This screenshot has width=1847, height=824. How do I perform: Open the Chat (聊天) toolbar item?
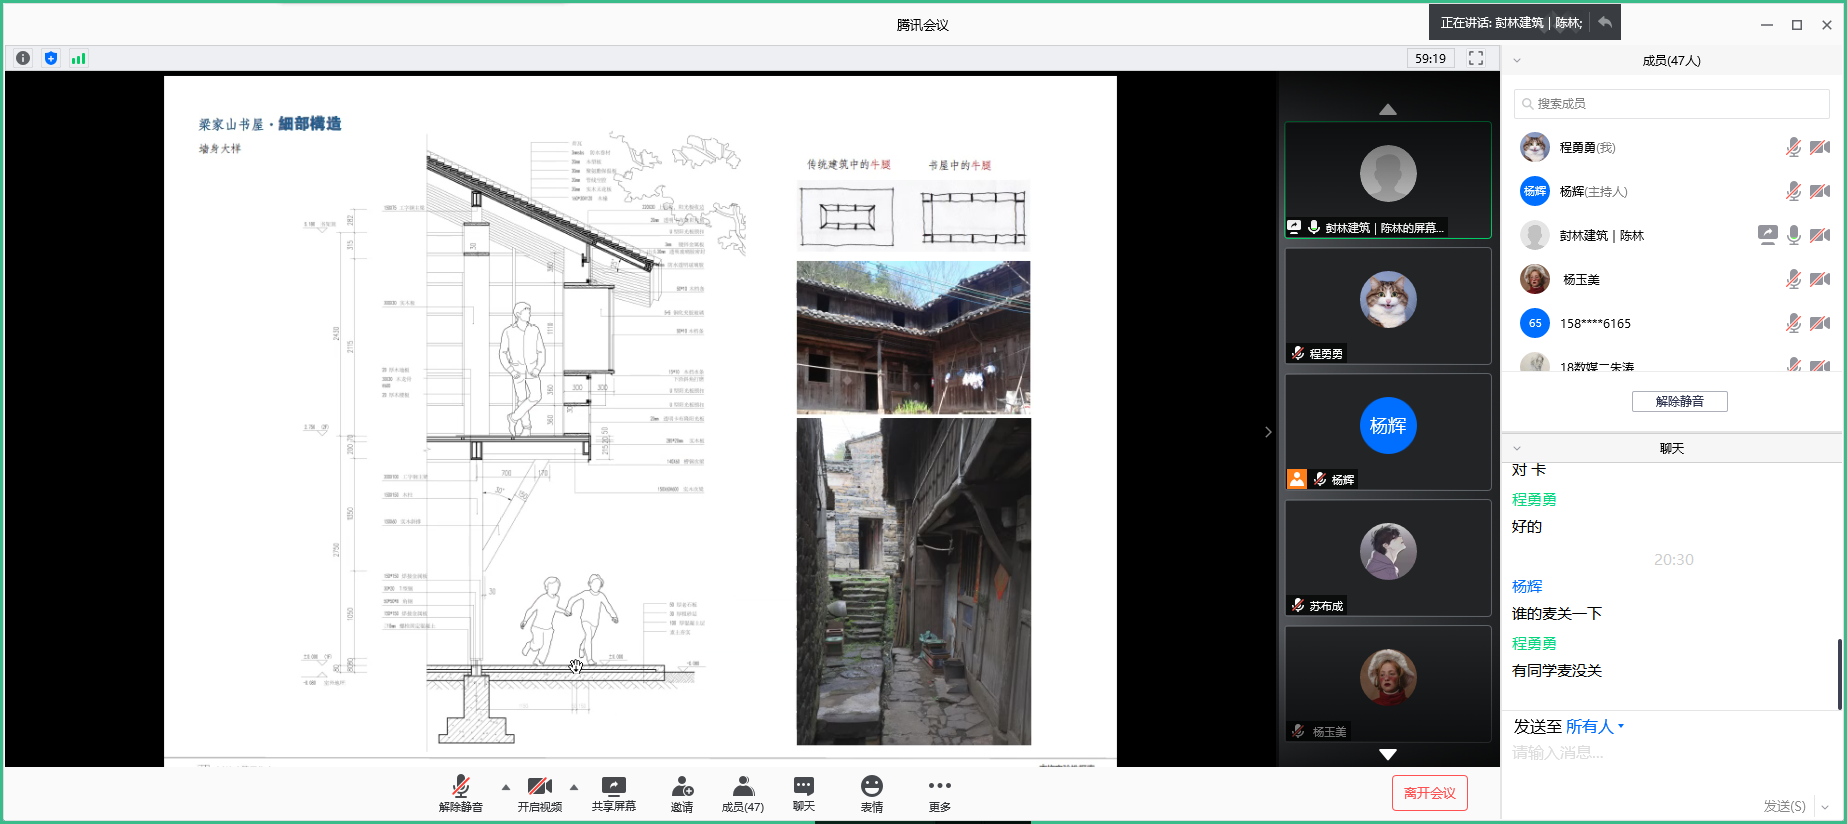tap(804, 794)
